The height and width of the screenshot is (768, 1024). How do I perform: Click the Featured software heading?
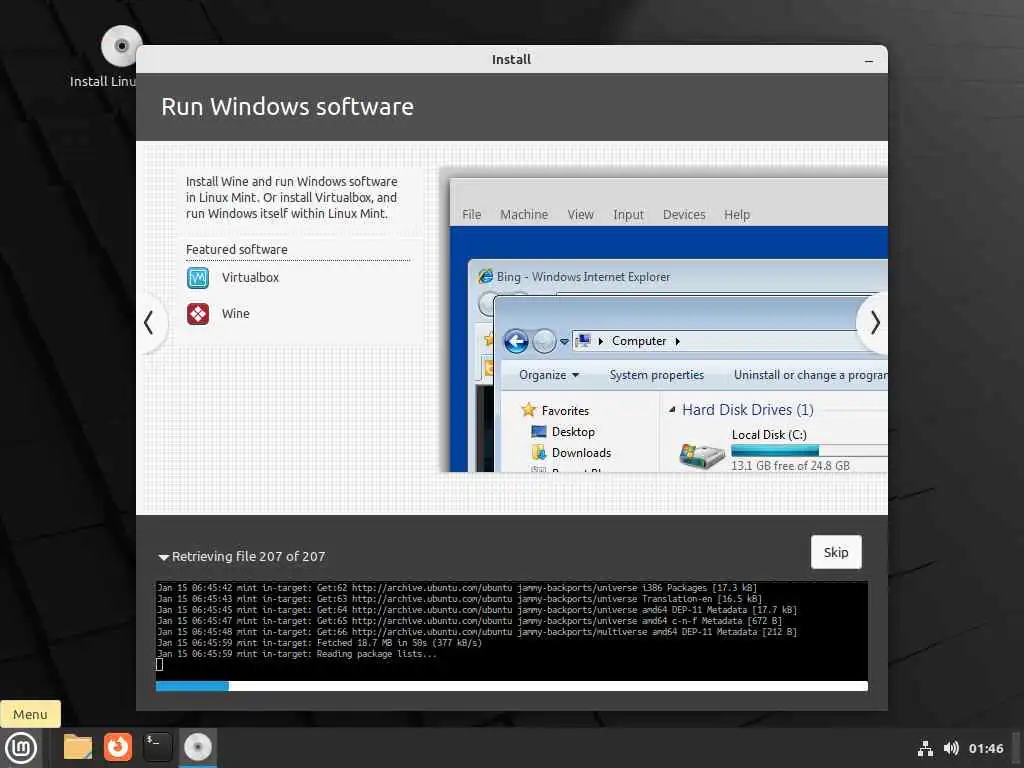click(236, 249)
